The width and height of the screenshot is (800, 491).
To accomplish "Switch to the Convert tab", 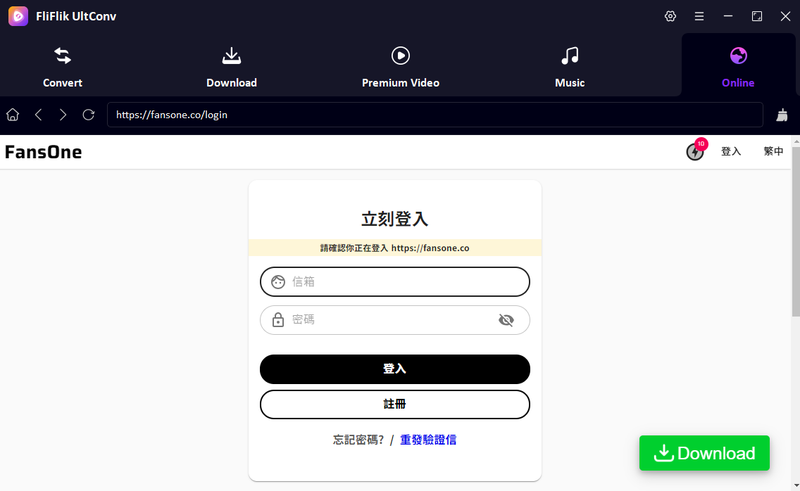I will pos(62,67).
